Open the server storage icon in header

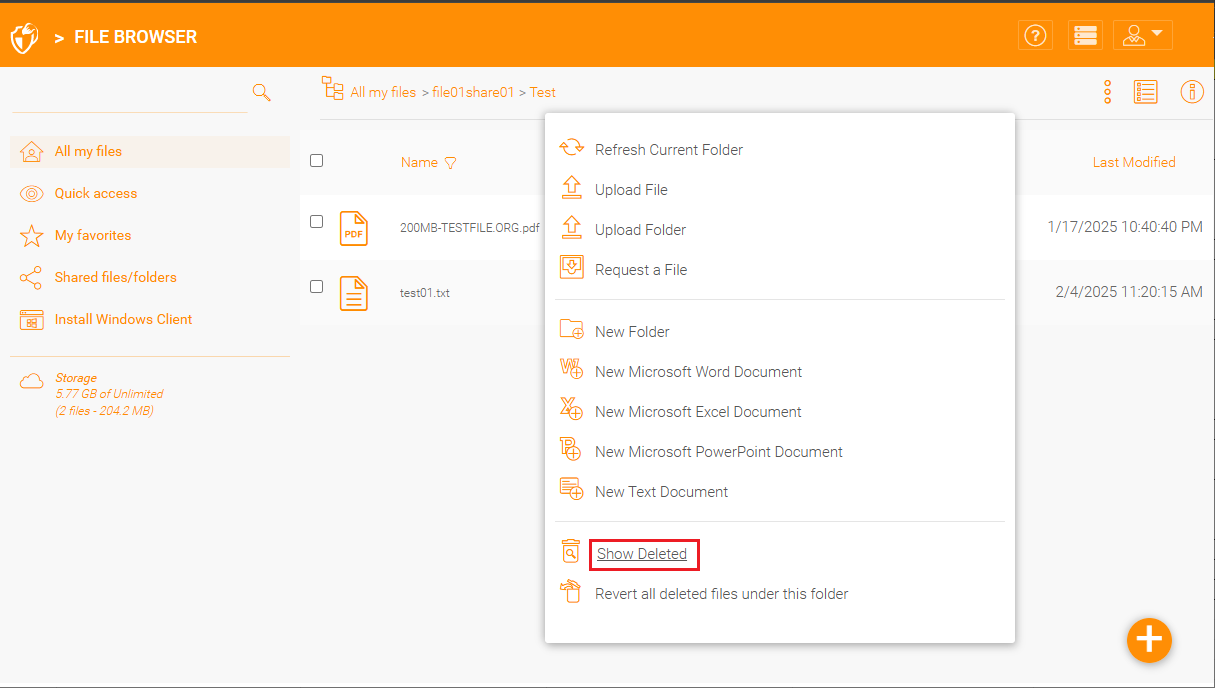[x=1085, y=36]
